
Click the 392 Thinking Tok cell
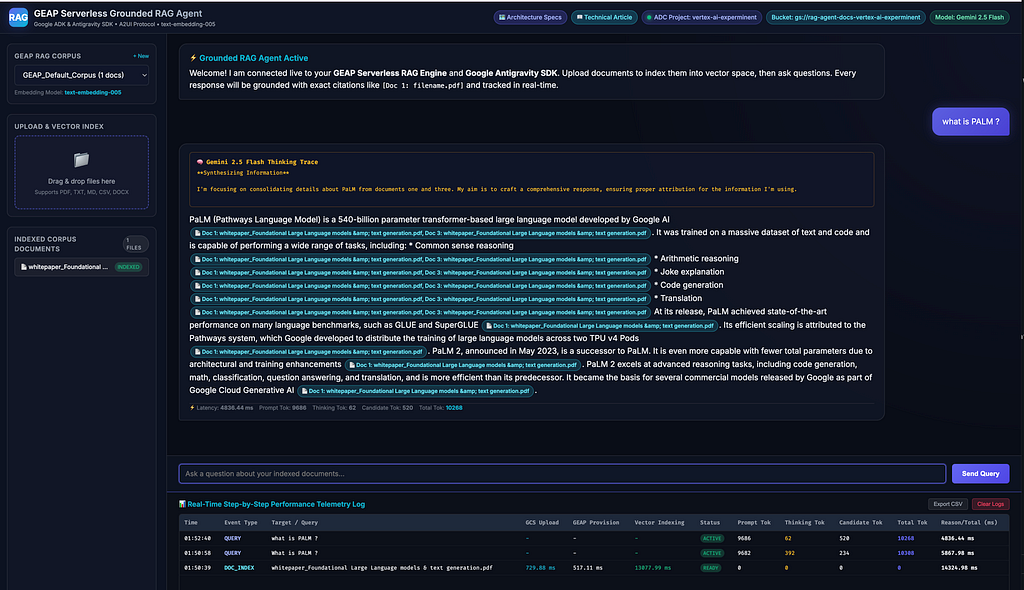click(790, 553)
